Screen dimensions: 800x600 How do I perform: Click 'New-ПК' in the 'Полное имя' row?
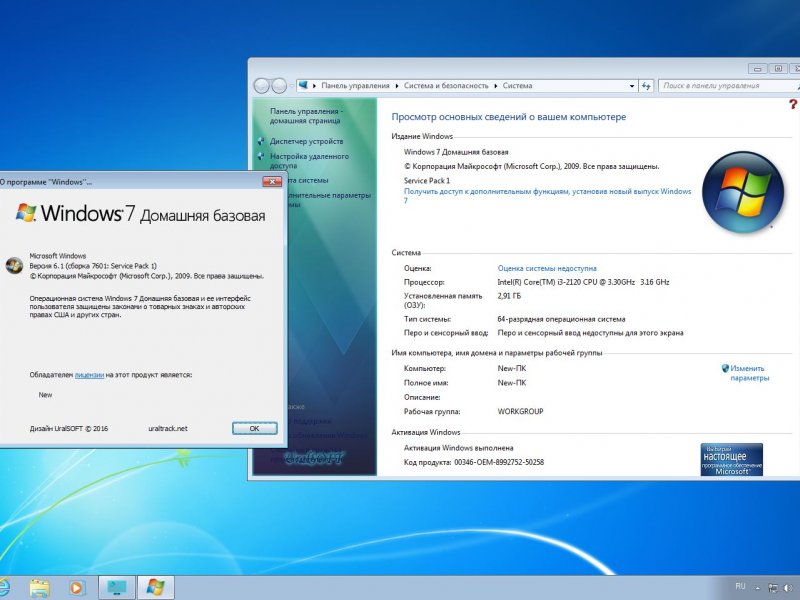click(512, 383)
